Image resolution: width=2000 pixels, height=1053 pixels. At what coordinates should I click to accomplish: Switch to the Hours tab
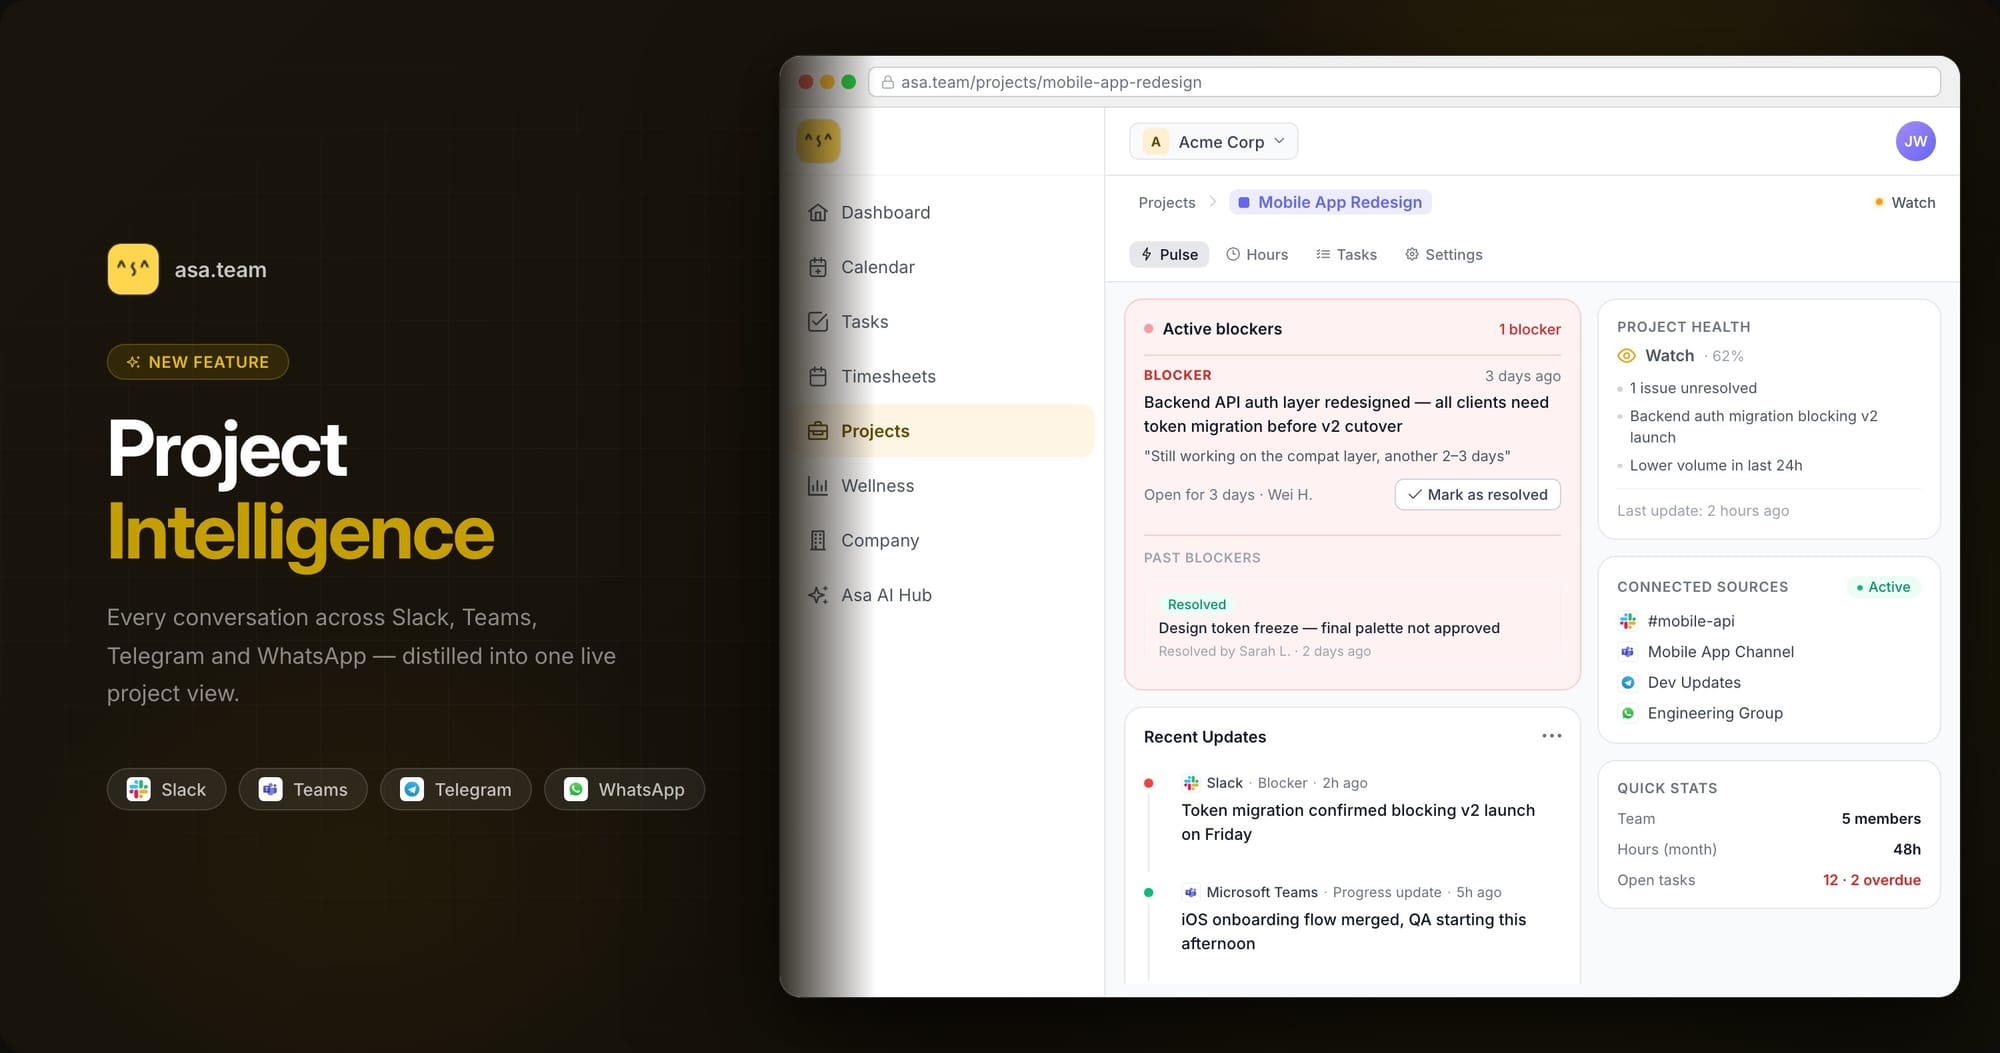(x=1257, y=254)
